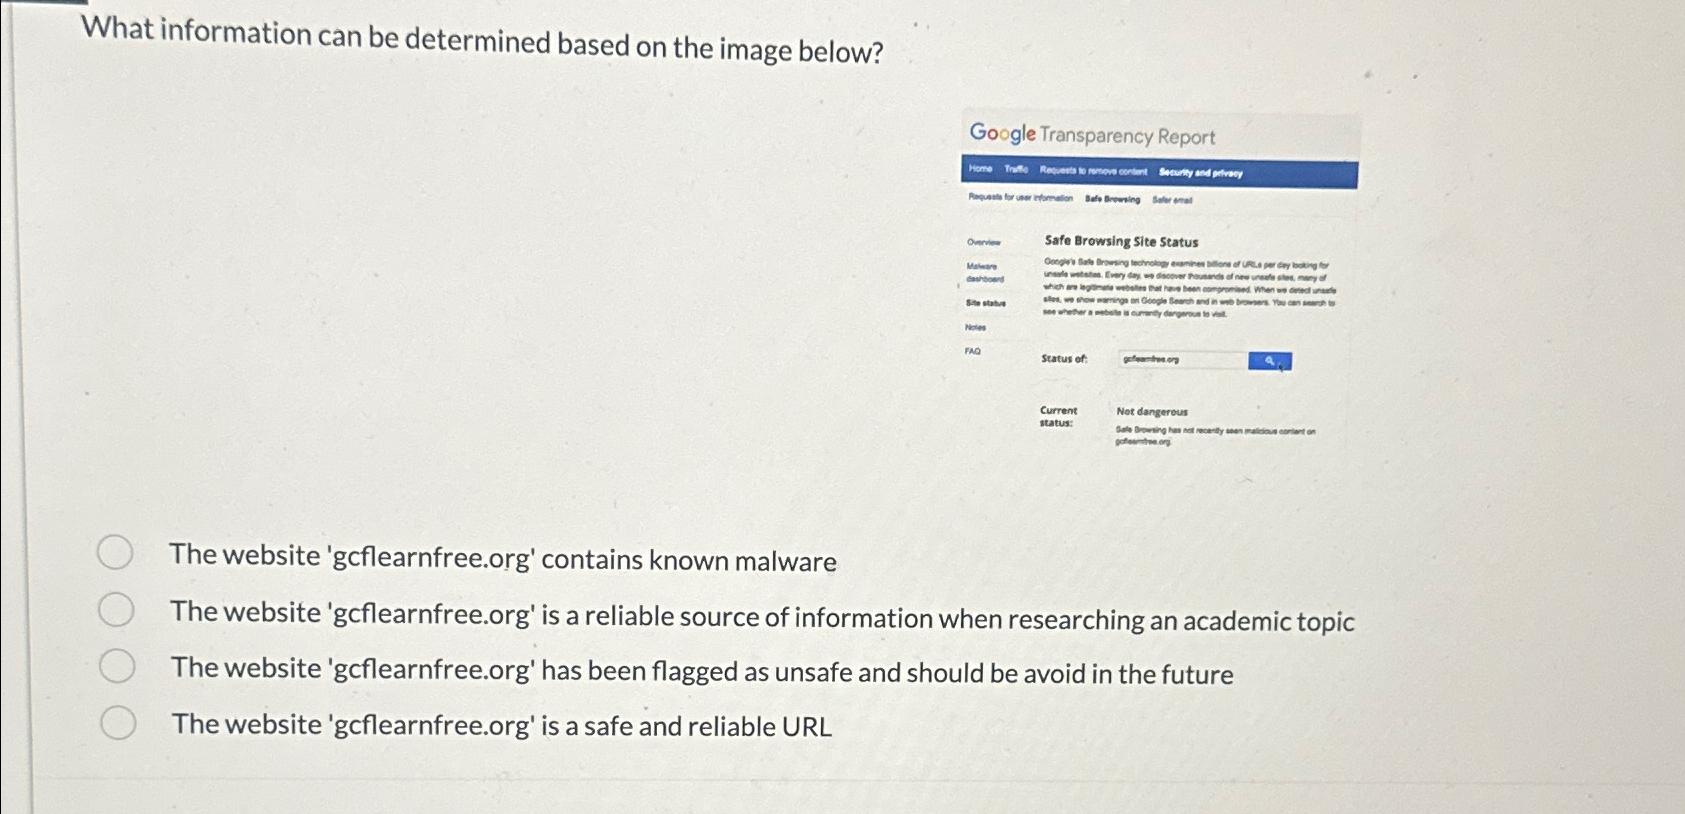Click the question text 'What information can be determined'
The width and height of the screenshot is (1685, 814).
[x=483, y=40]
